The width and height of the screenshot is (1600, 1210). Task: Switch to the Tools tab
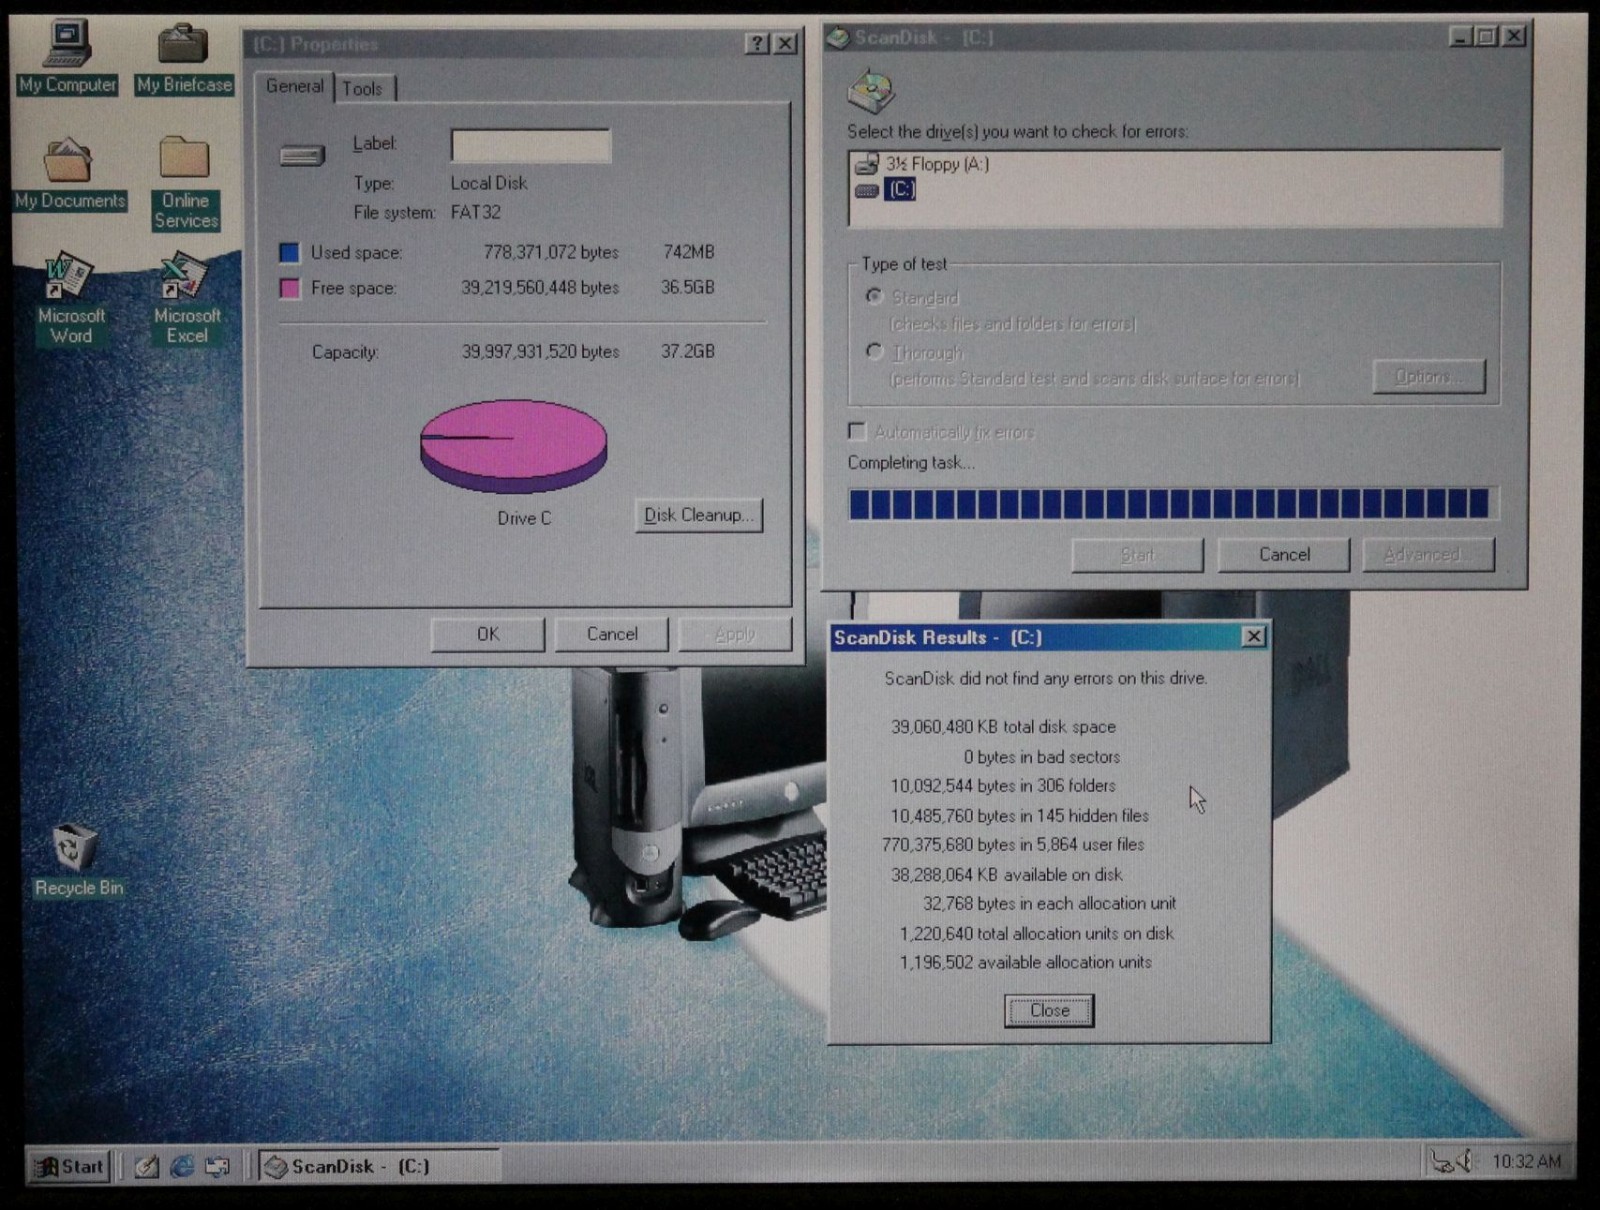(x=363, y=89)
